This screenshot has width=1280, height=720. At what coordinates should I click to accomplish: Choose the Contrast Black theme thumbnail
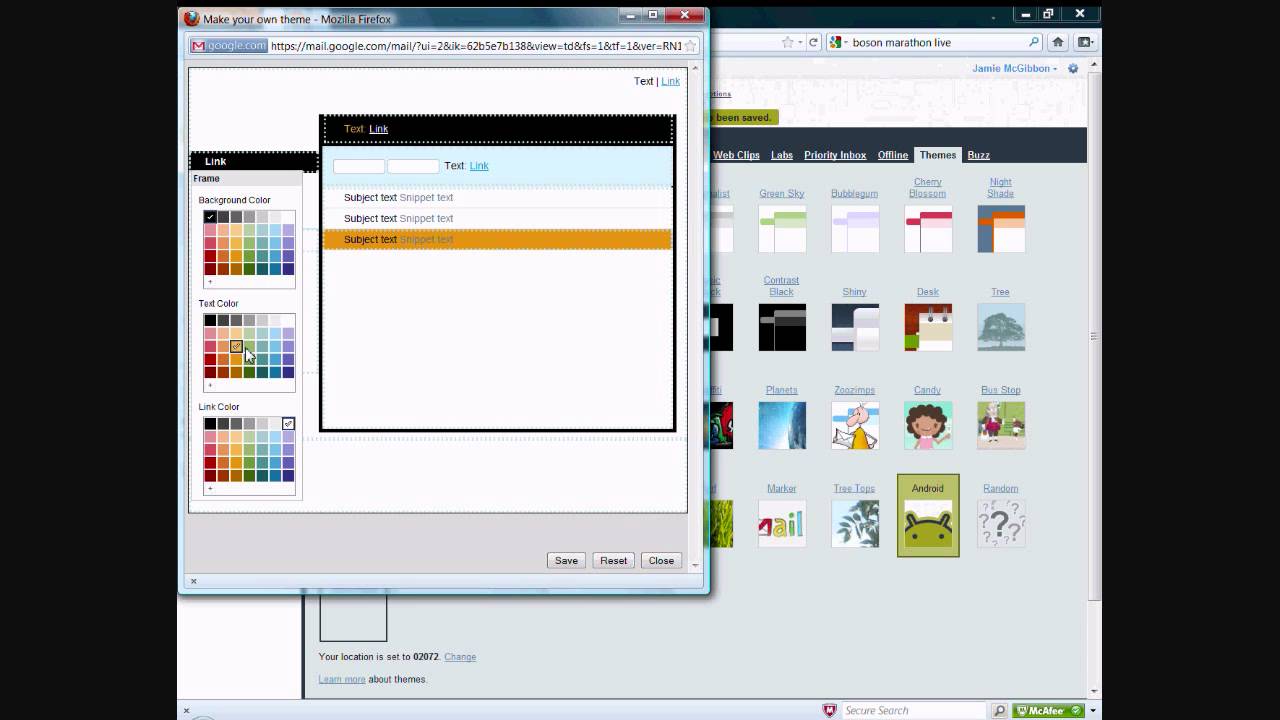pyautogui.click(x=782, y=327)
